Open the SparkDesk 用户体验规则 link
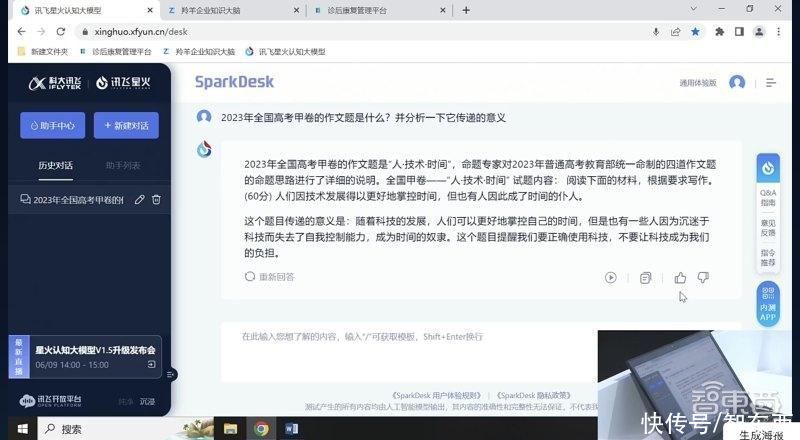 (x=436, y=395)
